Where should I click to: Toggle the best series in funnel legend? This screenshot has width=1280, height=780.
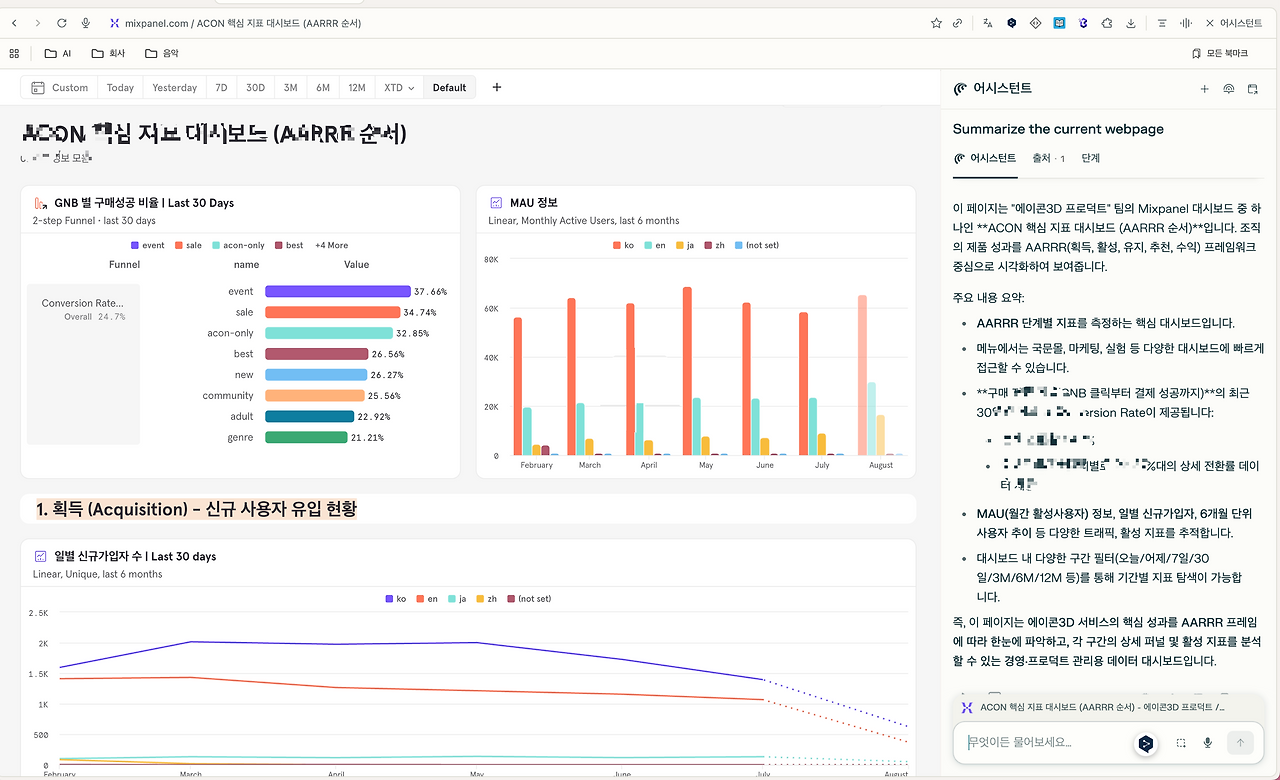(x=289, y=245)
